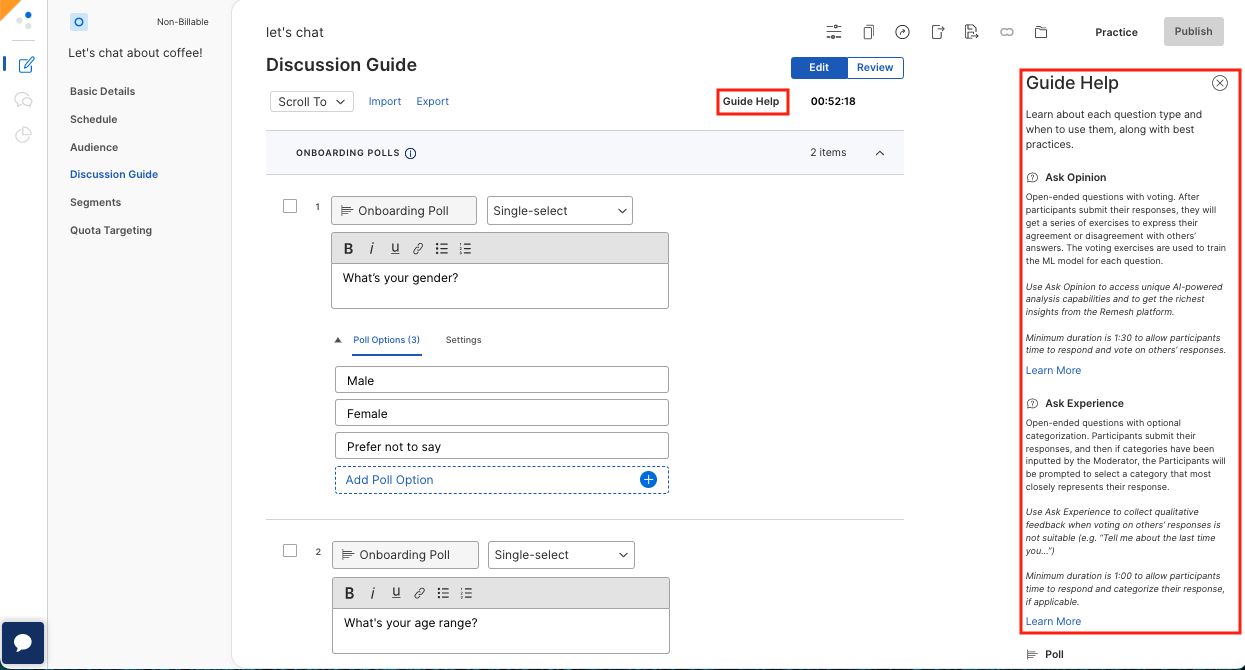Click the Publish button
Screen dimensions: 1245x670
[1193, 31]
